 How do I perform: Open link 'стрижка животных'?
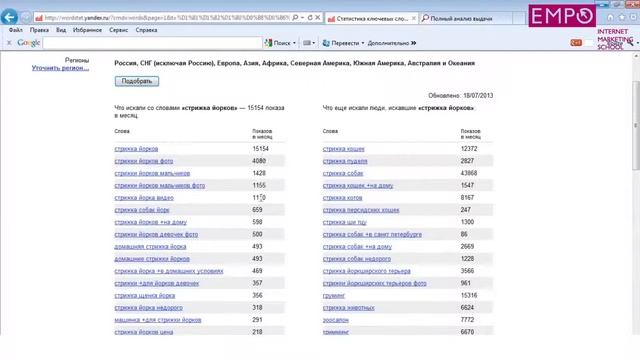coord(349,308)
